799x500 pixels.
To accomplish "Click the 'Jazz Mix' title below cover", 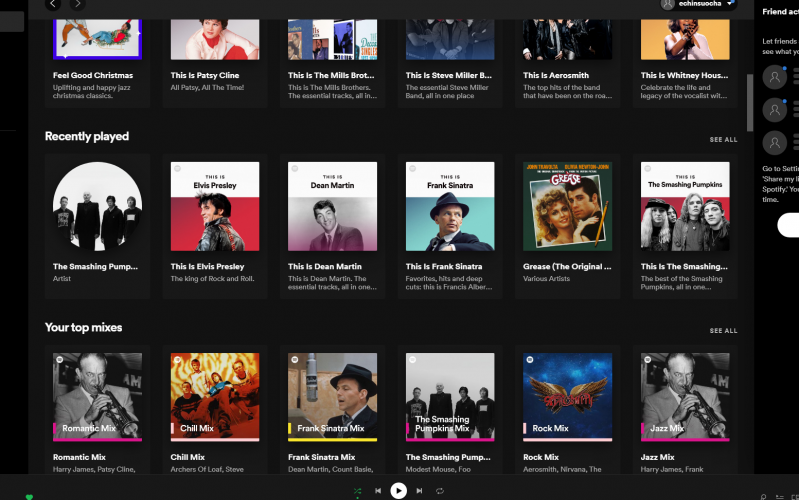I will pyautogui.click(x=657, y=457).
